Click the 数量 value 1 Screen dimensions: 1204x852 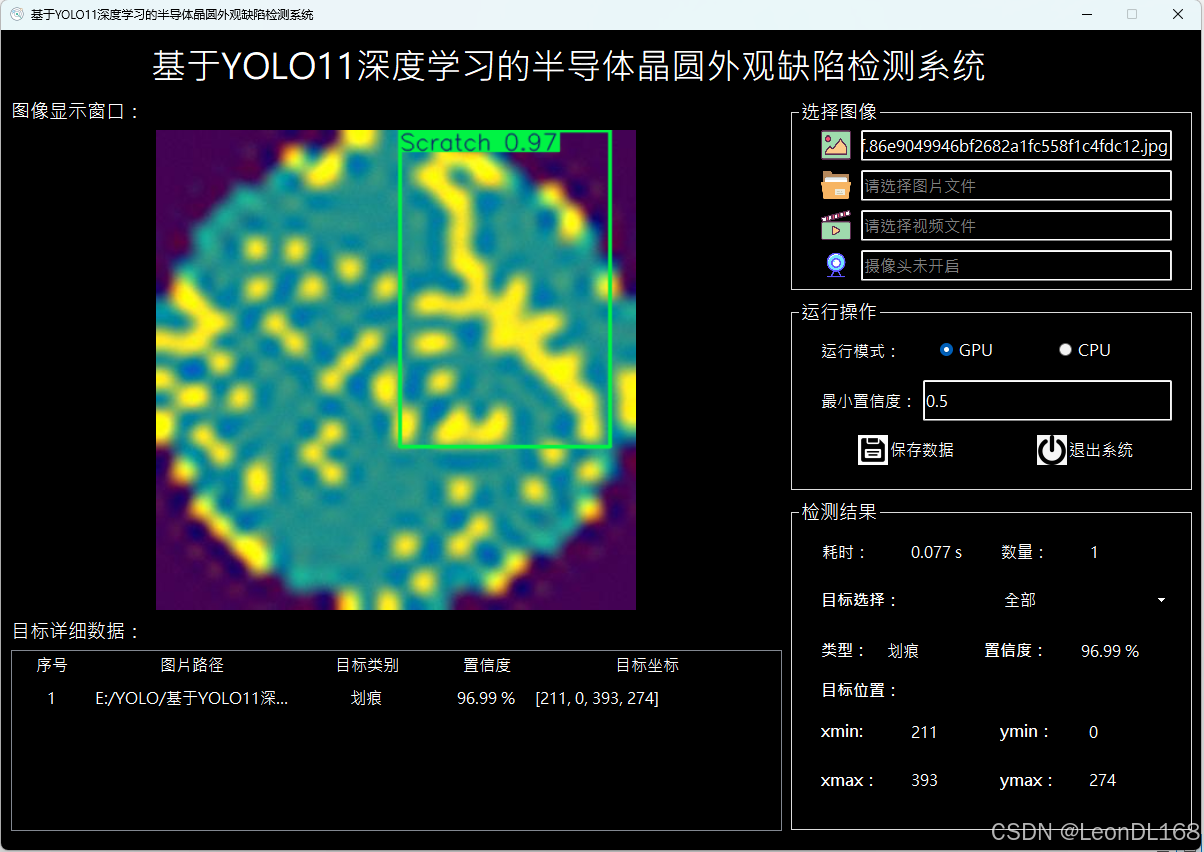pyautogui.click(x=1094, y=552)
